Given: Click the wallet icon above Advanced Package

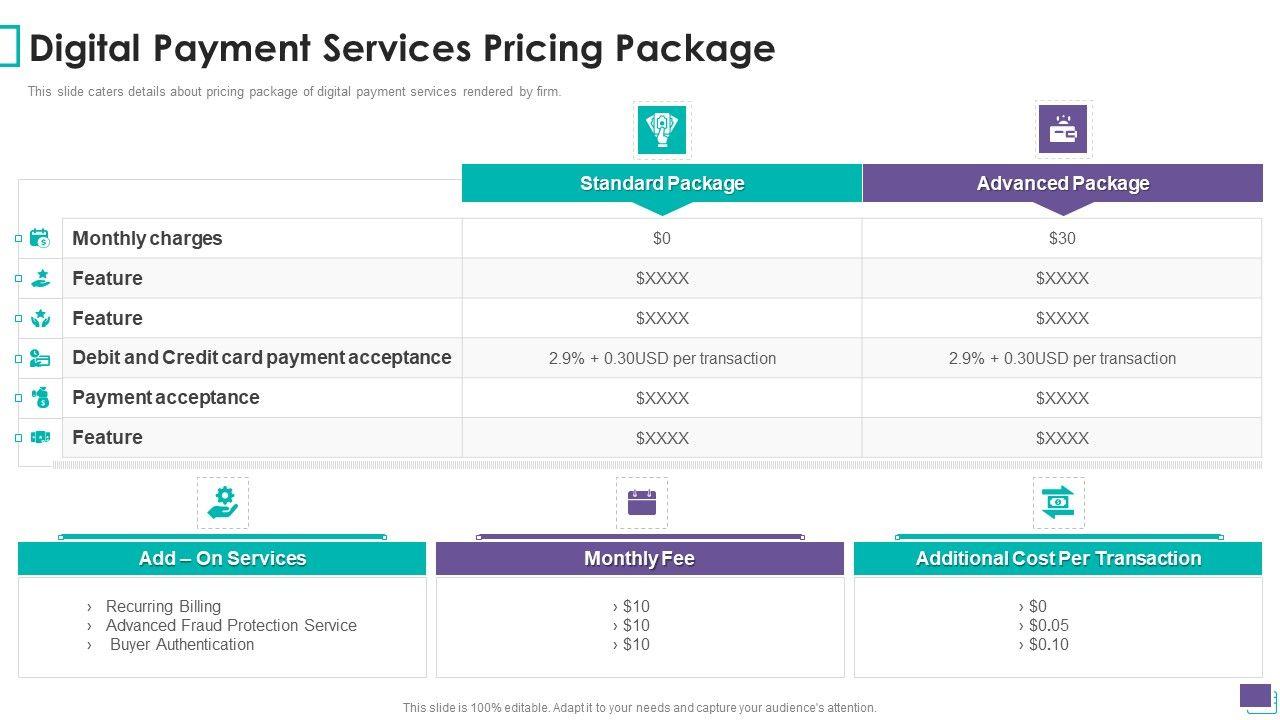Looking at the screenshot, I should point(1062,130).
